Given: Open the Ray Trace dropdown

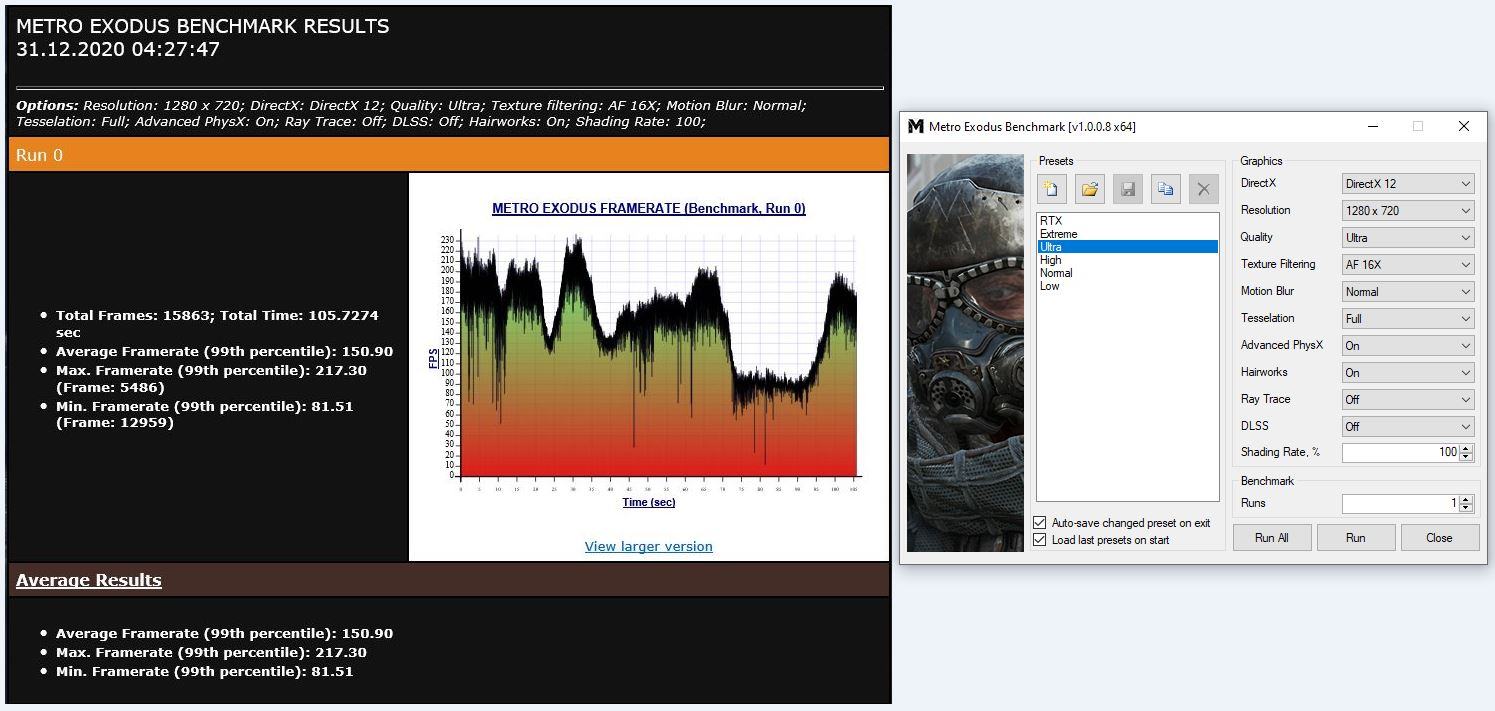Looking at the screenshot, I should coord(1408,400).
